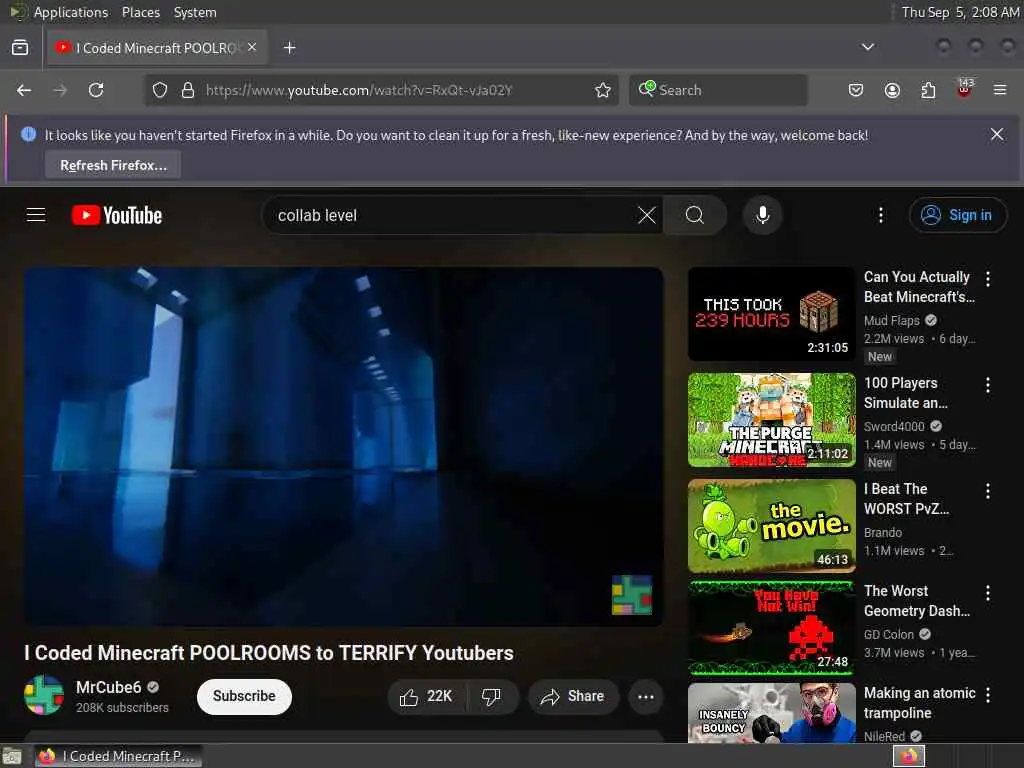Open a new tab with plus icon
The width and height of the screenshot is (1024, 768).
[289, 48]
